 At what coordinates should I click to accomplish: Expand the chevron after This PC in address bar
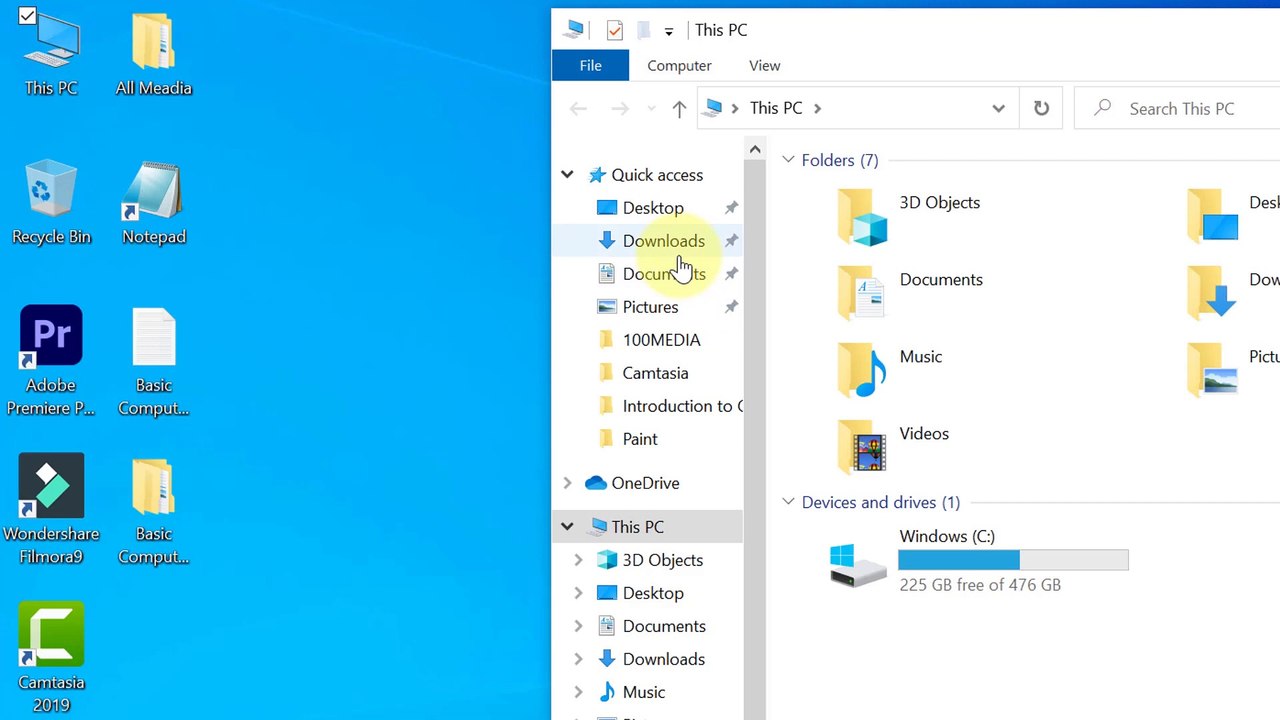pyautogui.click(x=817, y=108)
